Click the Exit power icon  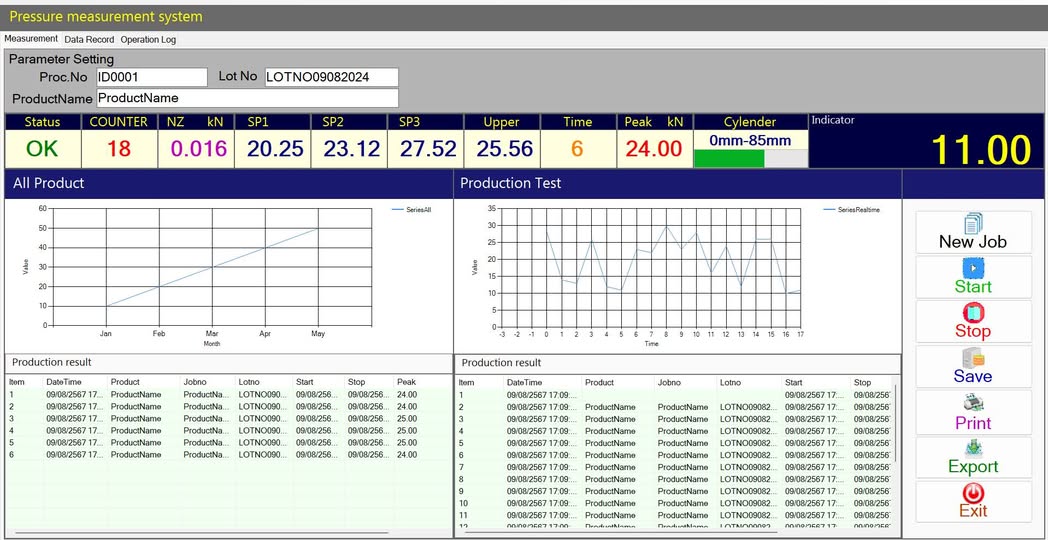973,493
